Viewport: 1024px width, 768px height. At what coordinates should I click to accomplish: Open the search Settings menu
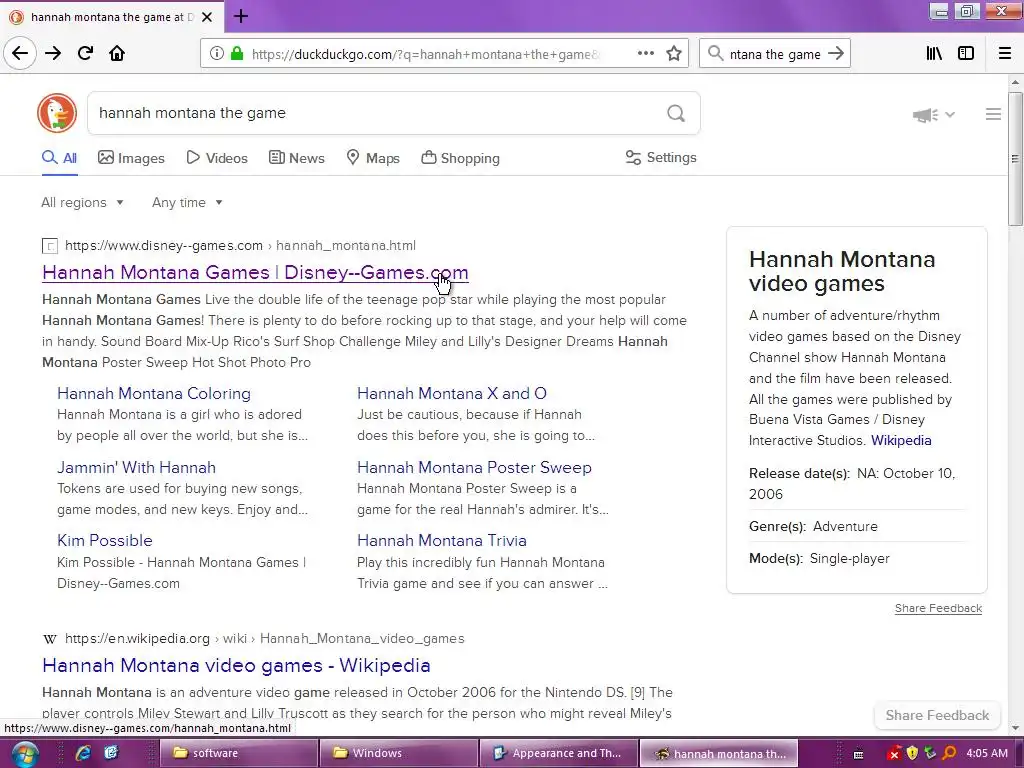tap(661, 157)
